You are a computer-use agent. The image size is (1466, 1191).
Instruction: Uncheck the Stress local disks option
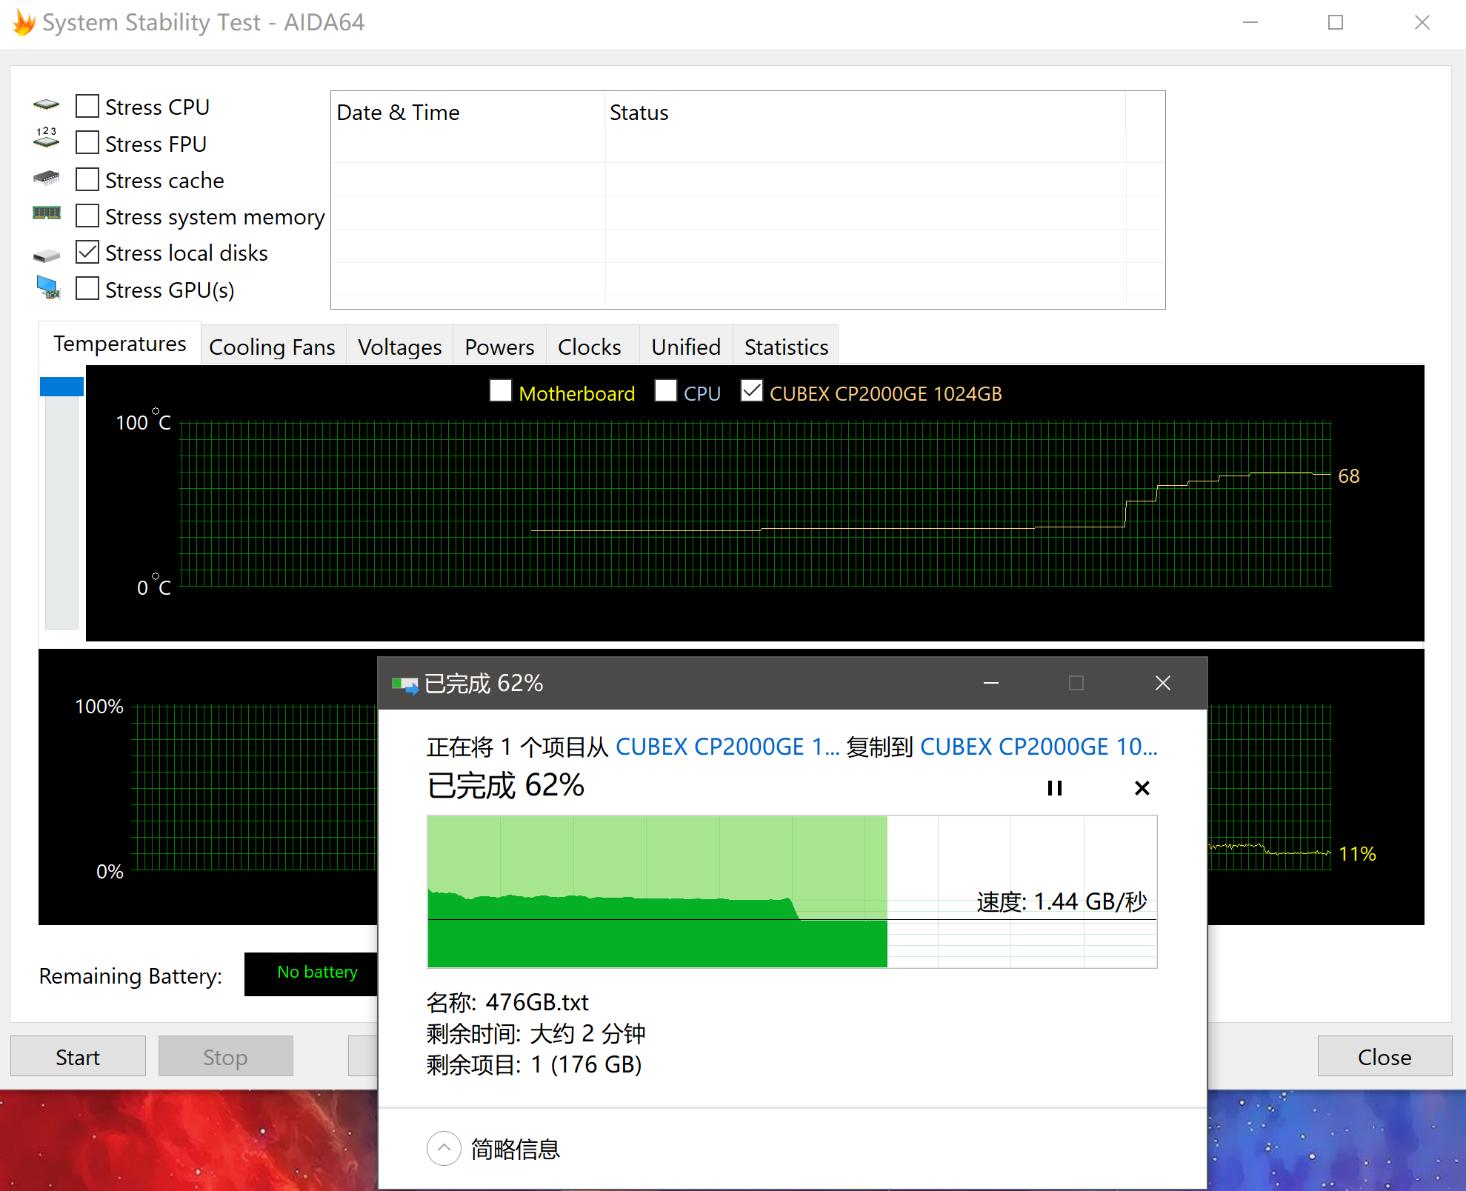(87, 251)
